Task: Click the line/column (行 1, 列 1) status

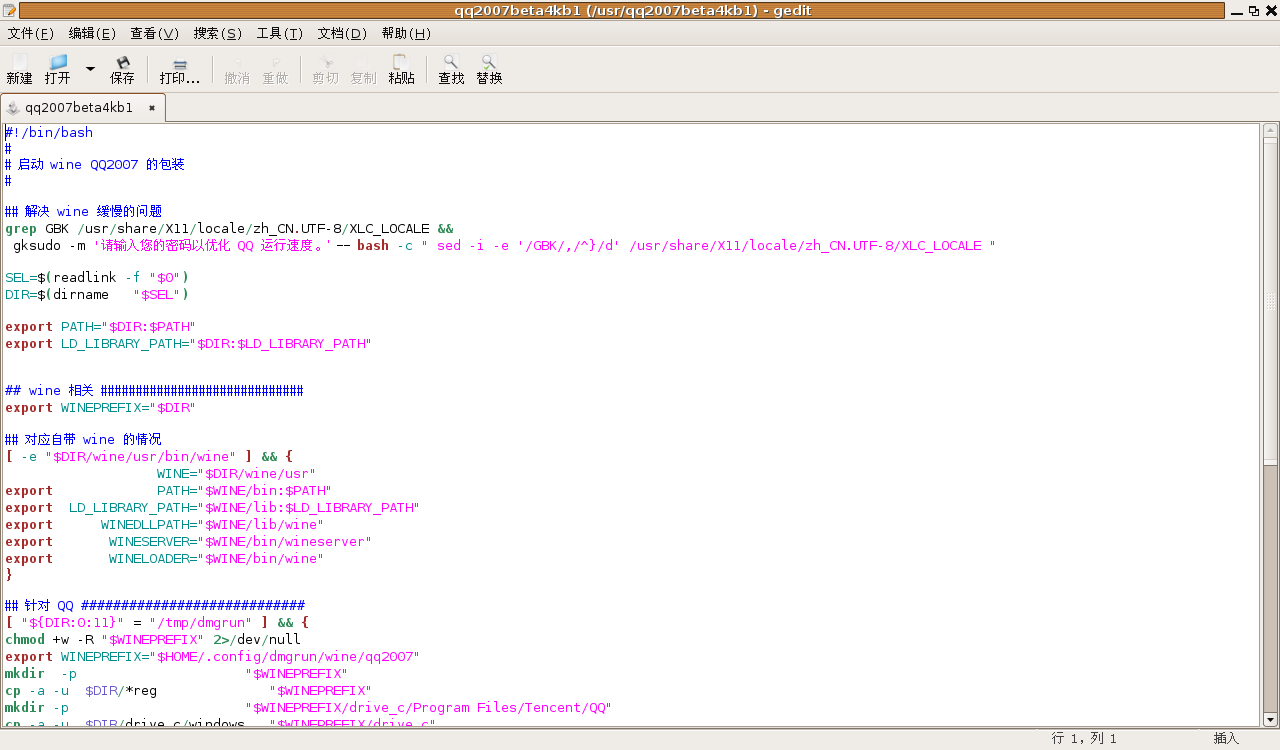Action: 1084,738
